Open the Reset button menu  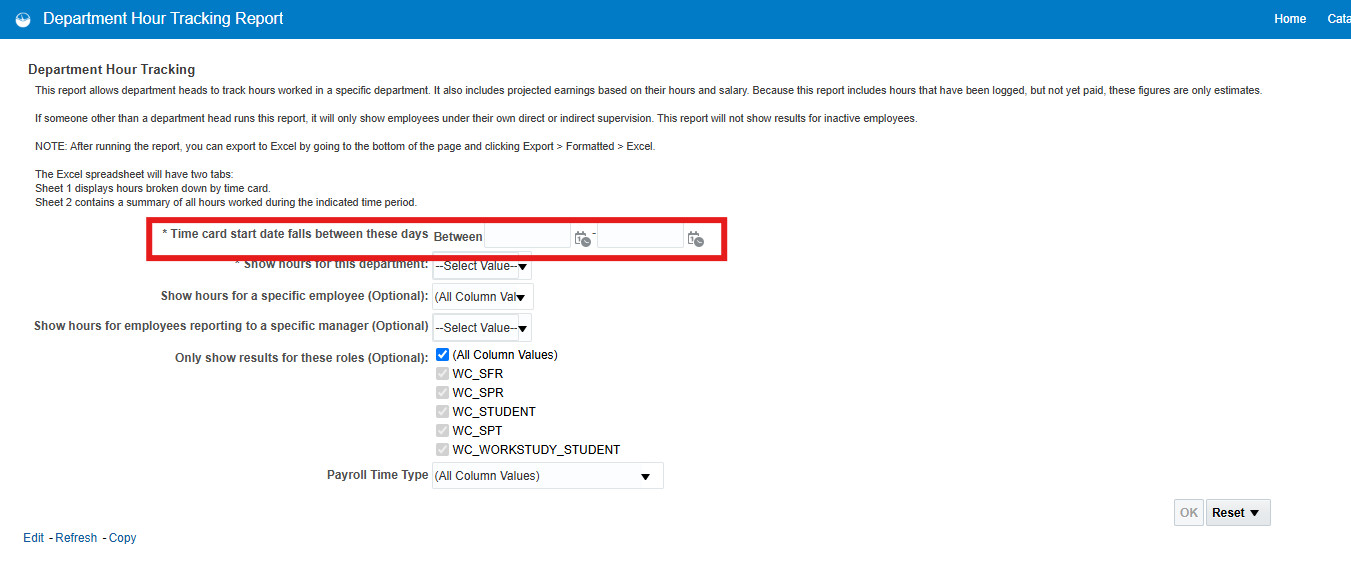tap(1238, 513)
